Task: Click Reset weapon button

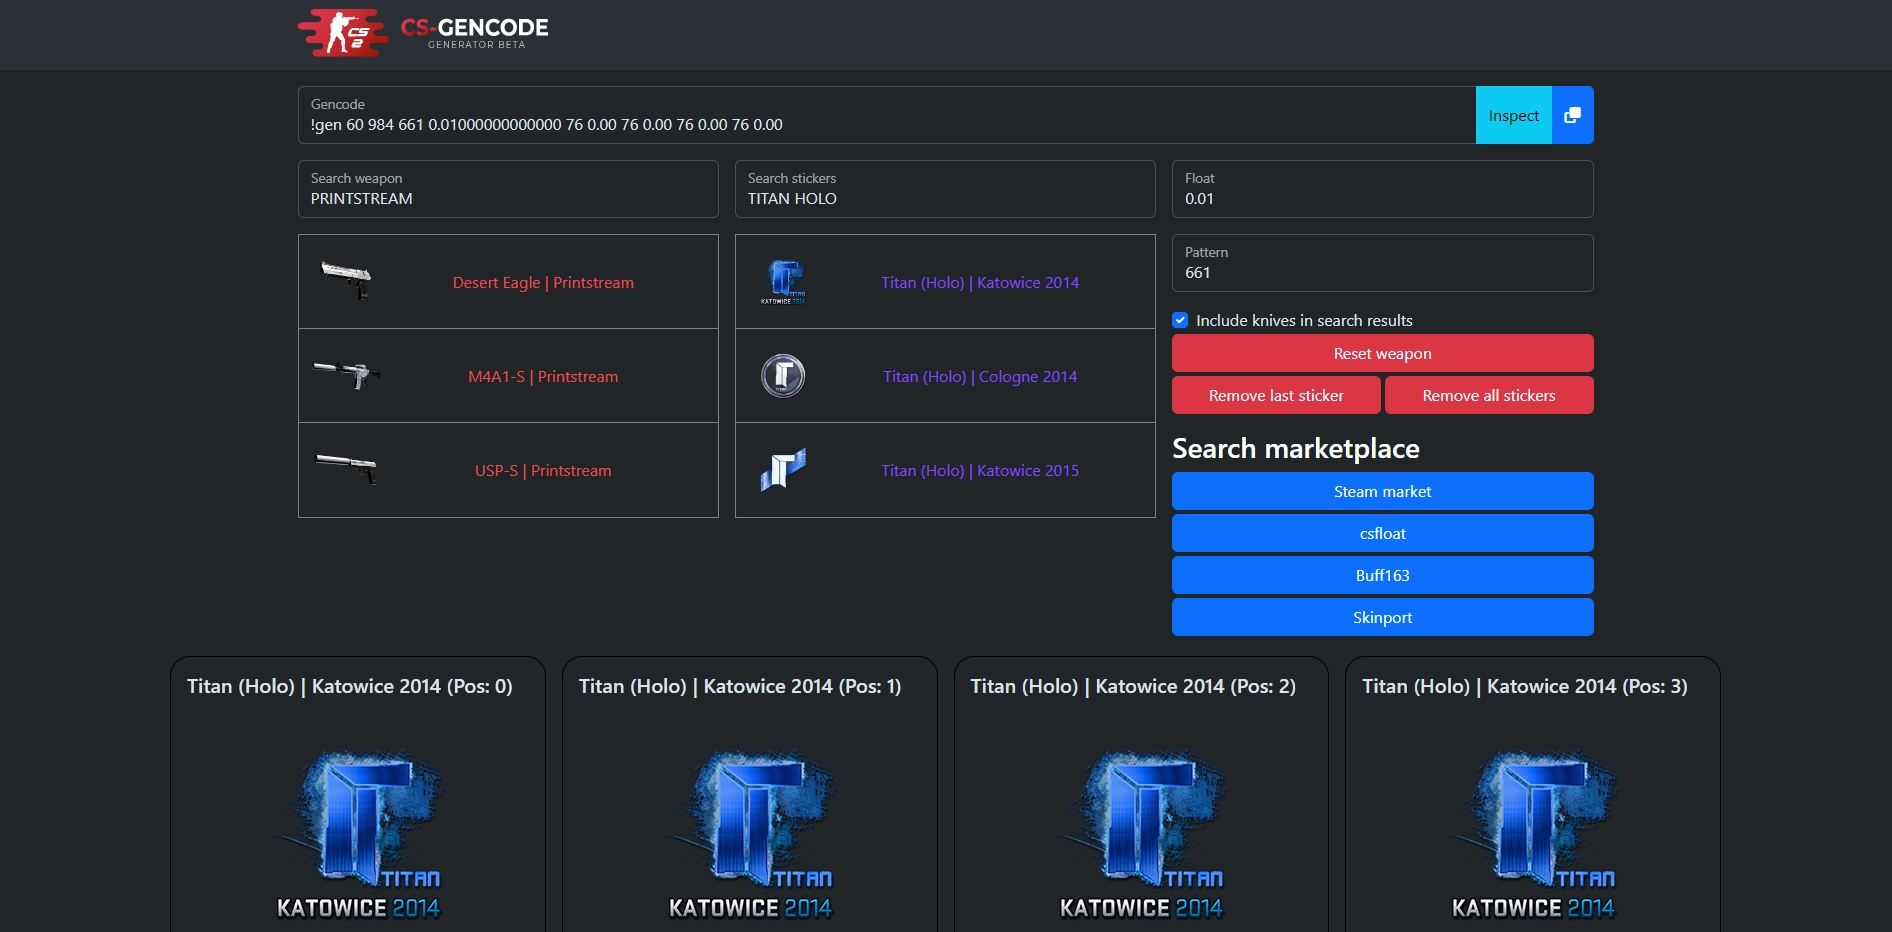Action: click(1383, 353)
